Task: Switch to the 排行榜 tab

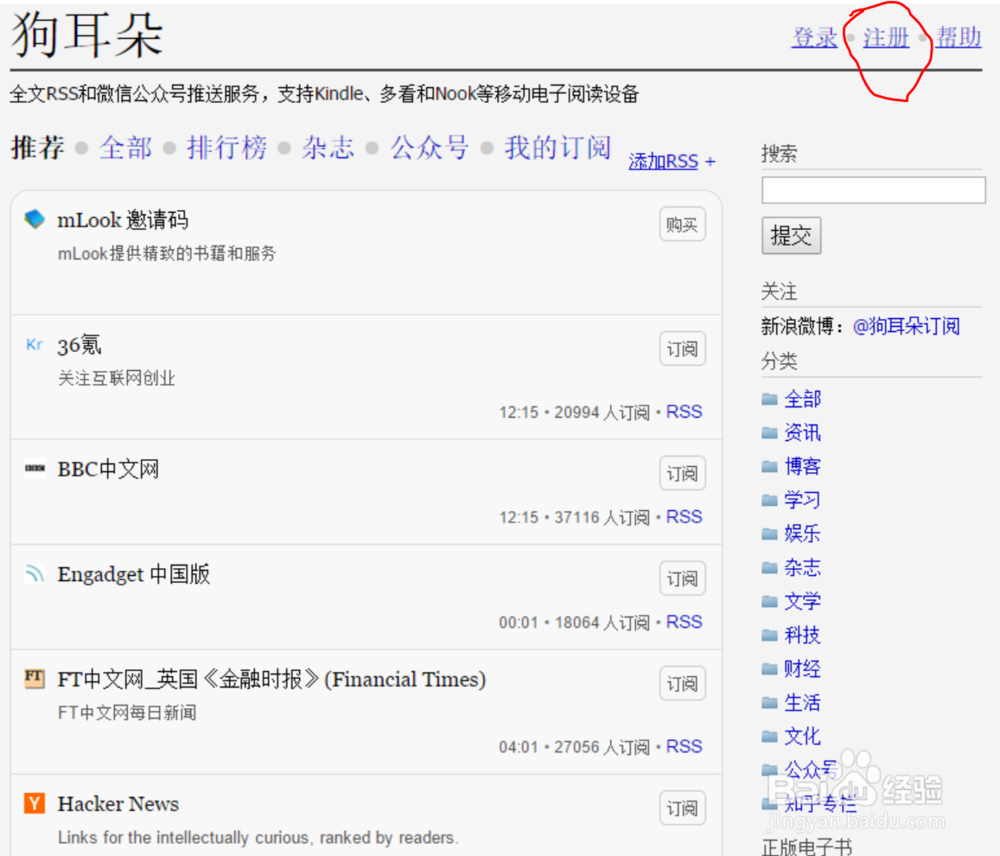Action: coord(227,148)
